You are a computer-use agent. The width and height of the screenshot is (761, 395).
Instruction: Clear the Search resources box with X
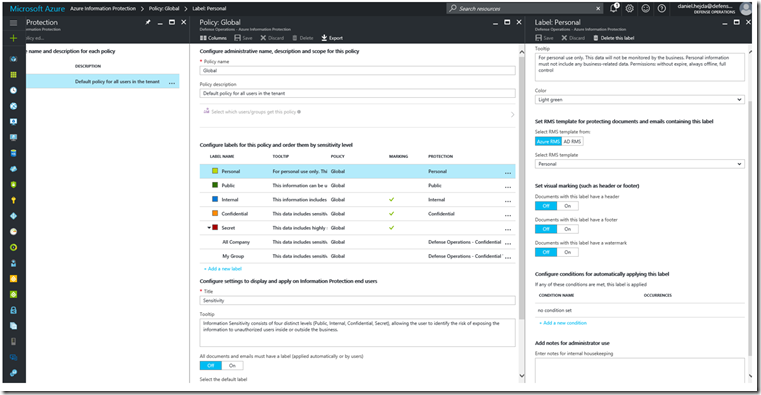pyautogui.click(x=598, y=8)
